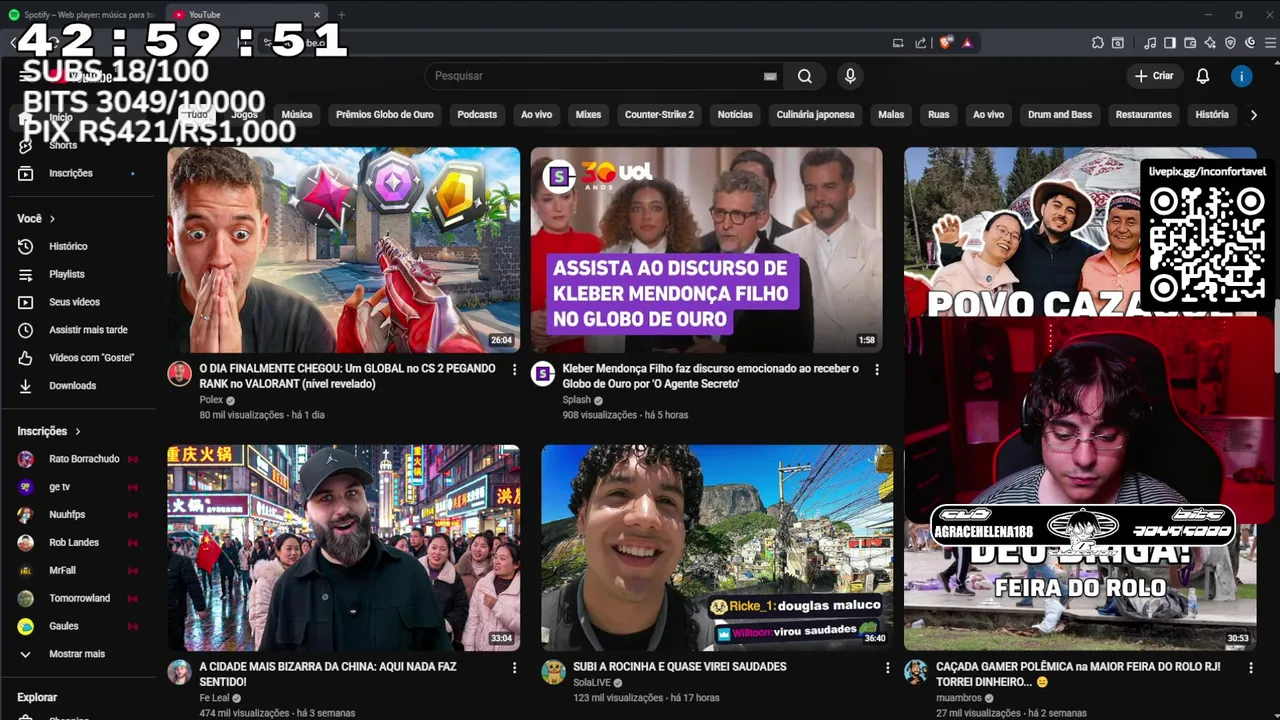Open Brave Wallet icon
The image size is (1280, 720).
[x=1190, y=43]
